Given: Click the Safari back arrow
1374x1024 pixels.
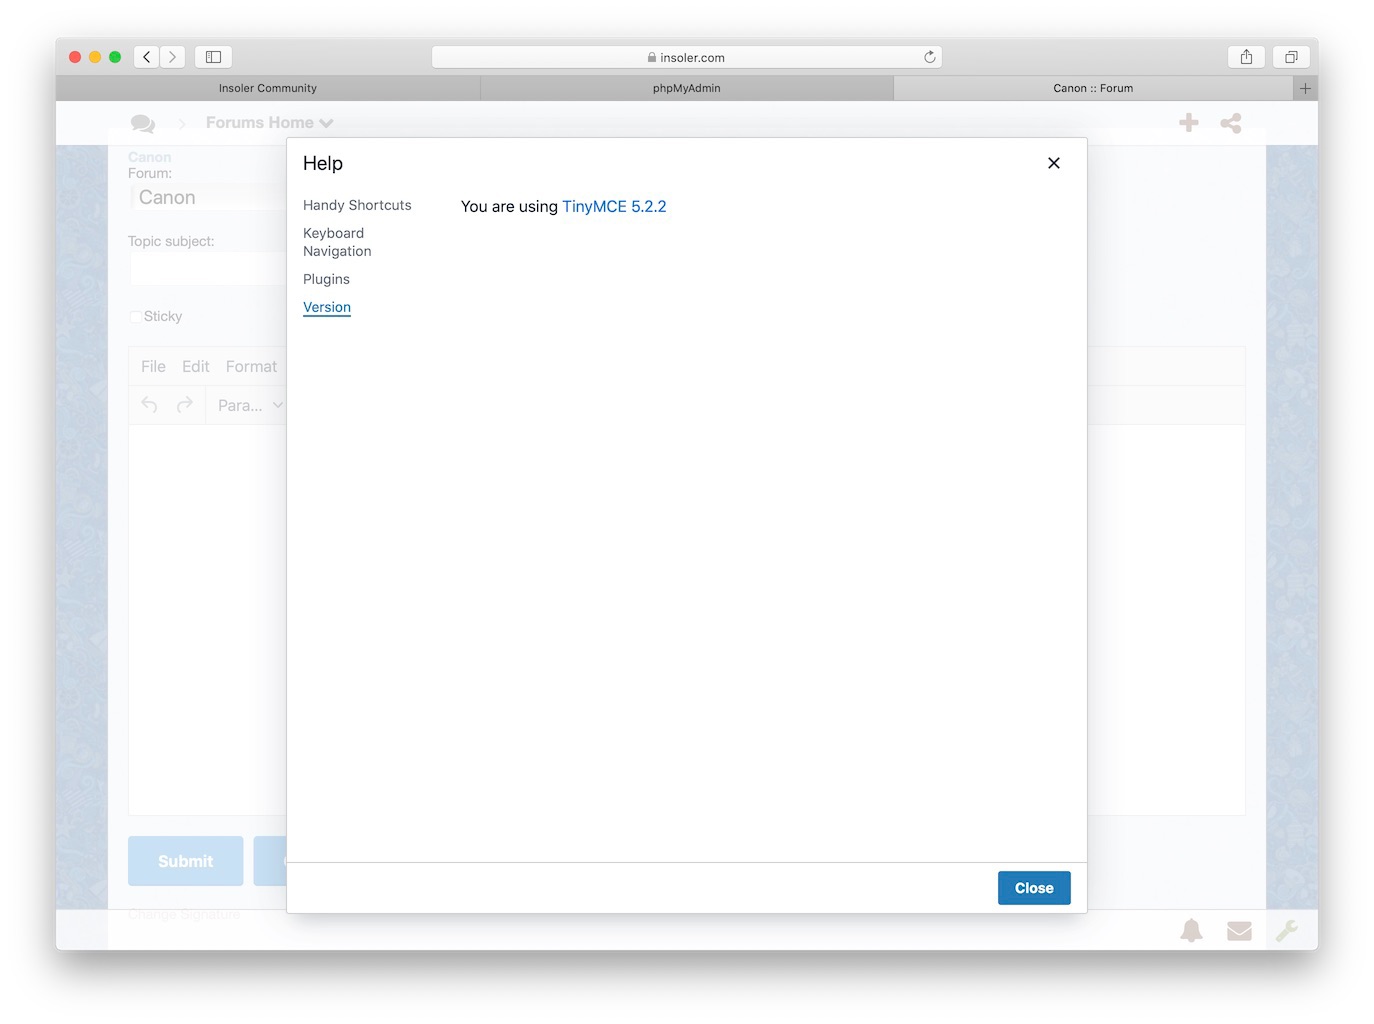Looking at the screenshot, I should (147, 57).
